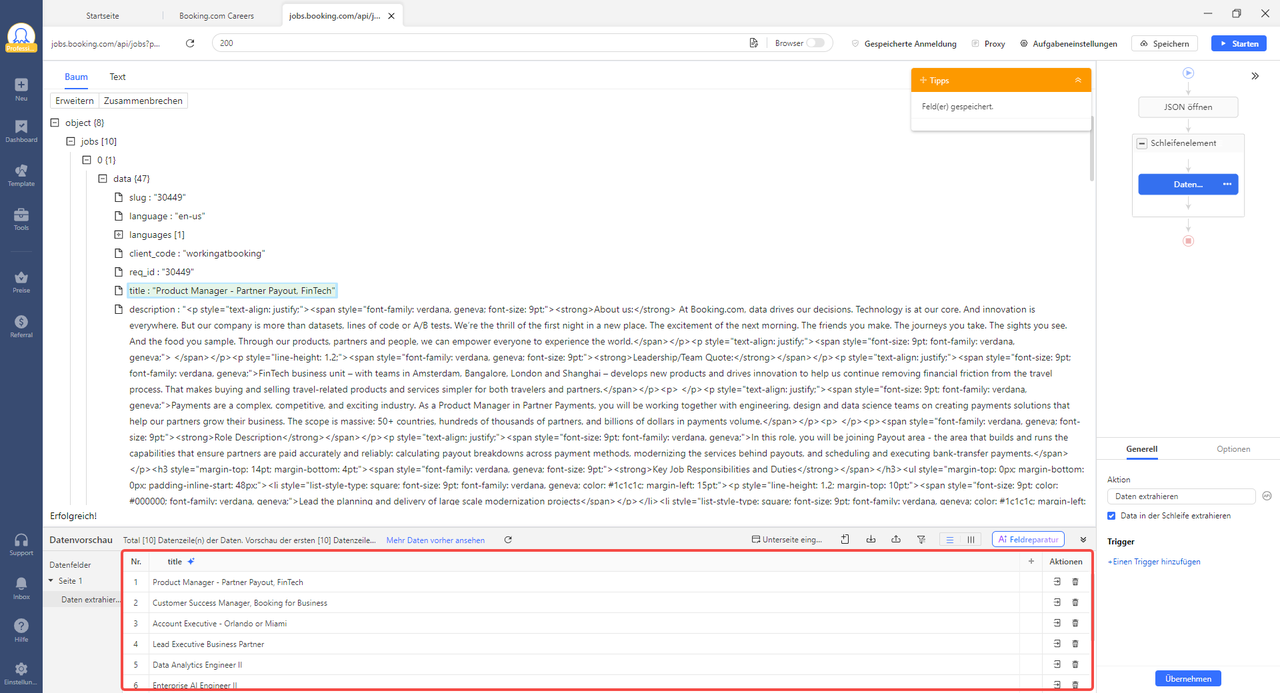Select the Baum tab

76,77
